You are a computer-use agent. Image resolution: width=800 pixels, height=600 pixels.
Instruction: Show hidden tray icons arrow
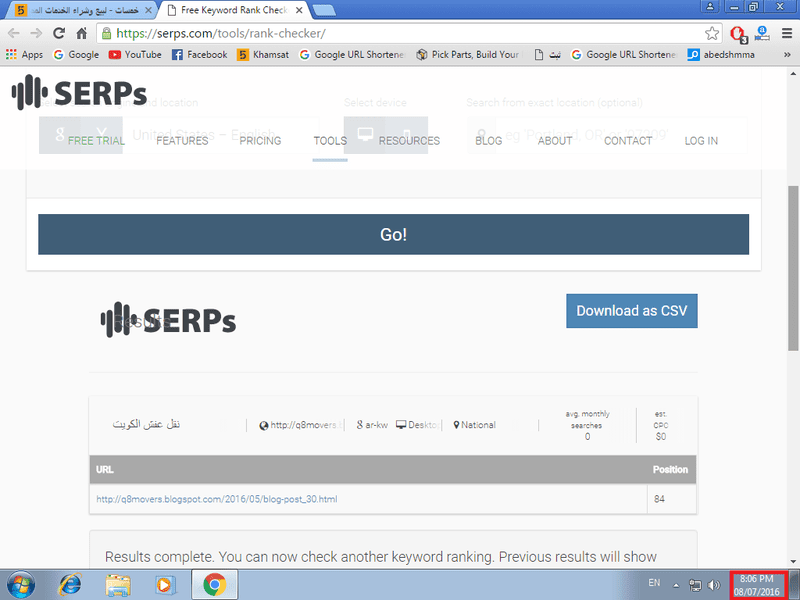(x=676, y=585)
